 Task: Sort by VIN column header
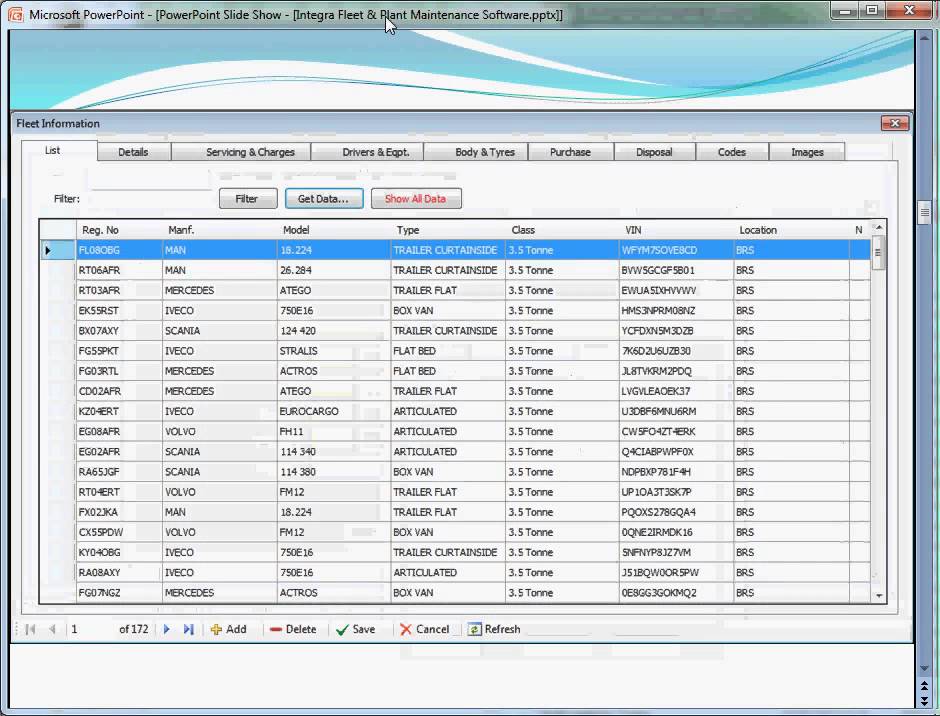676,230
